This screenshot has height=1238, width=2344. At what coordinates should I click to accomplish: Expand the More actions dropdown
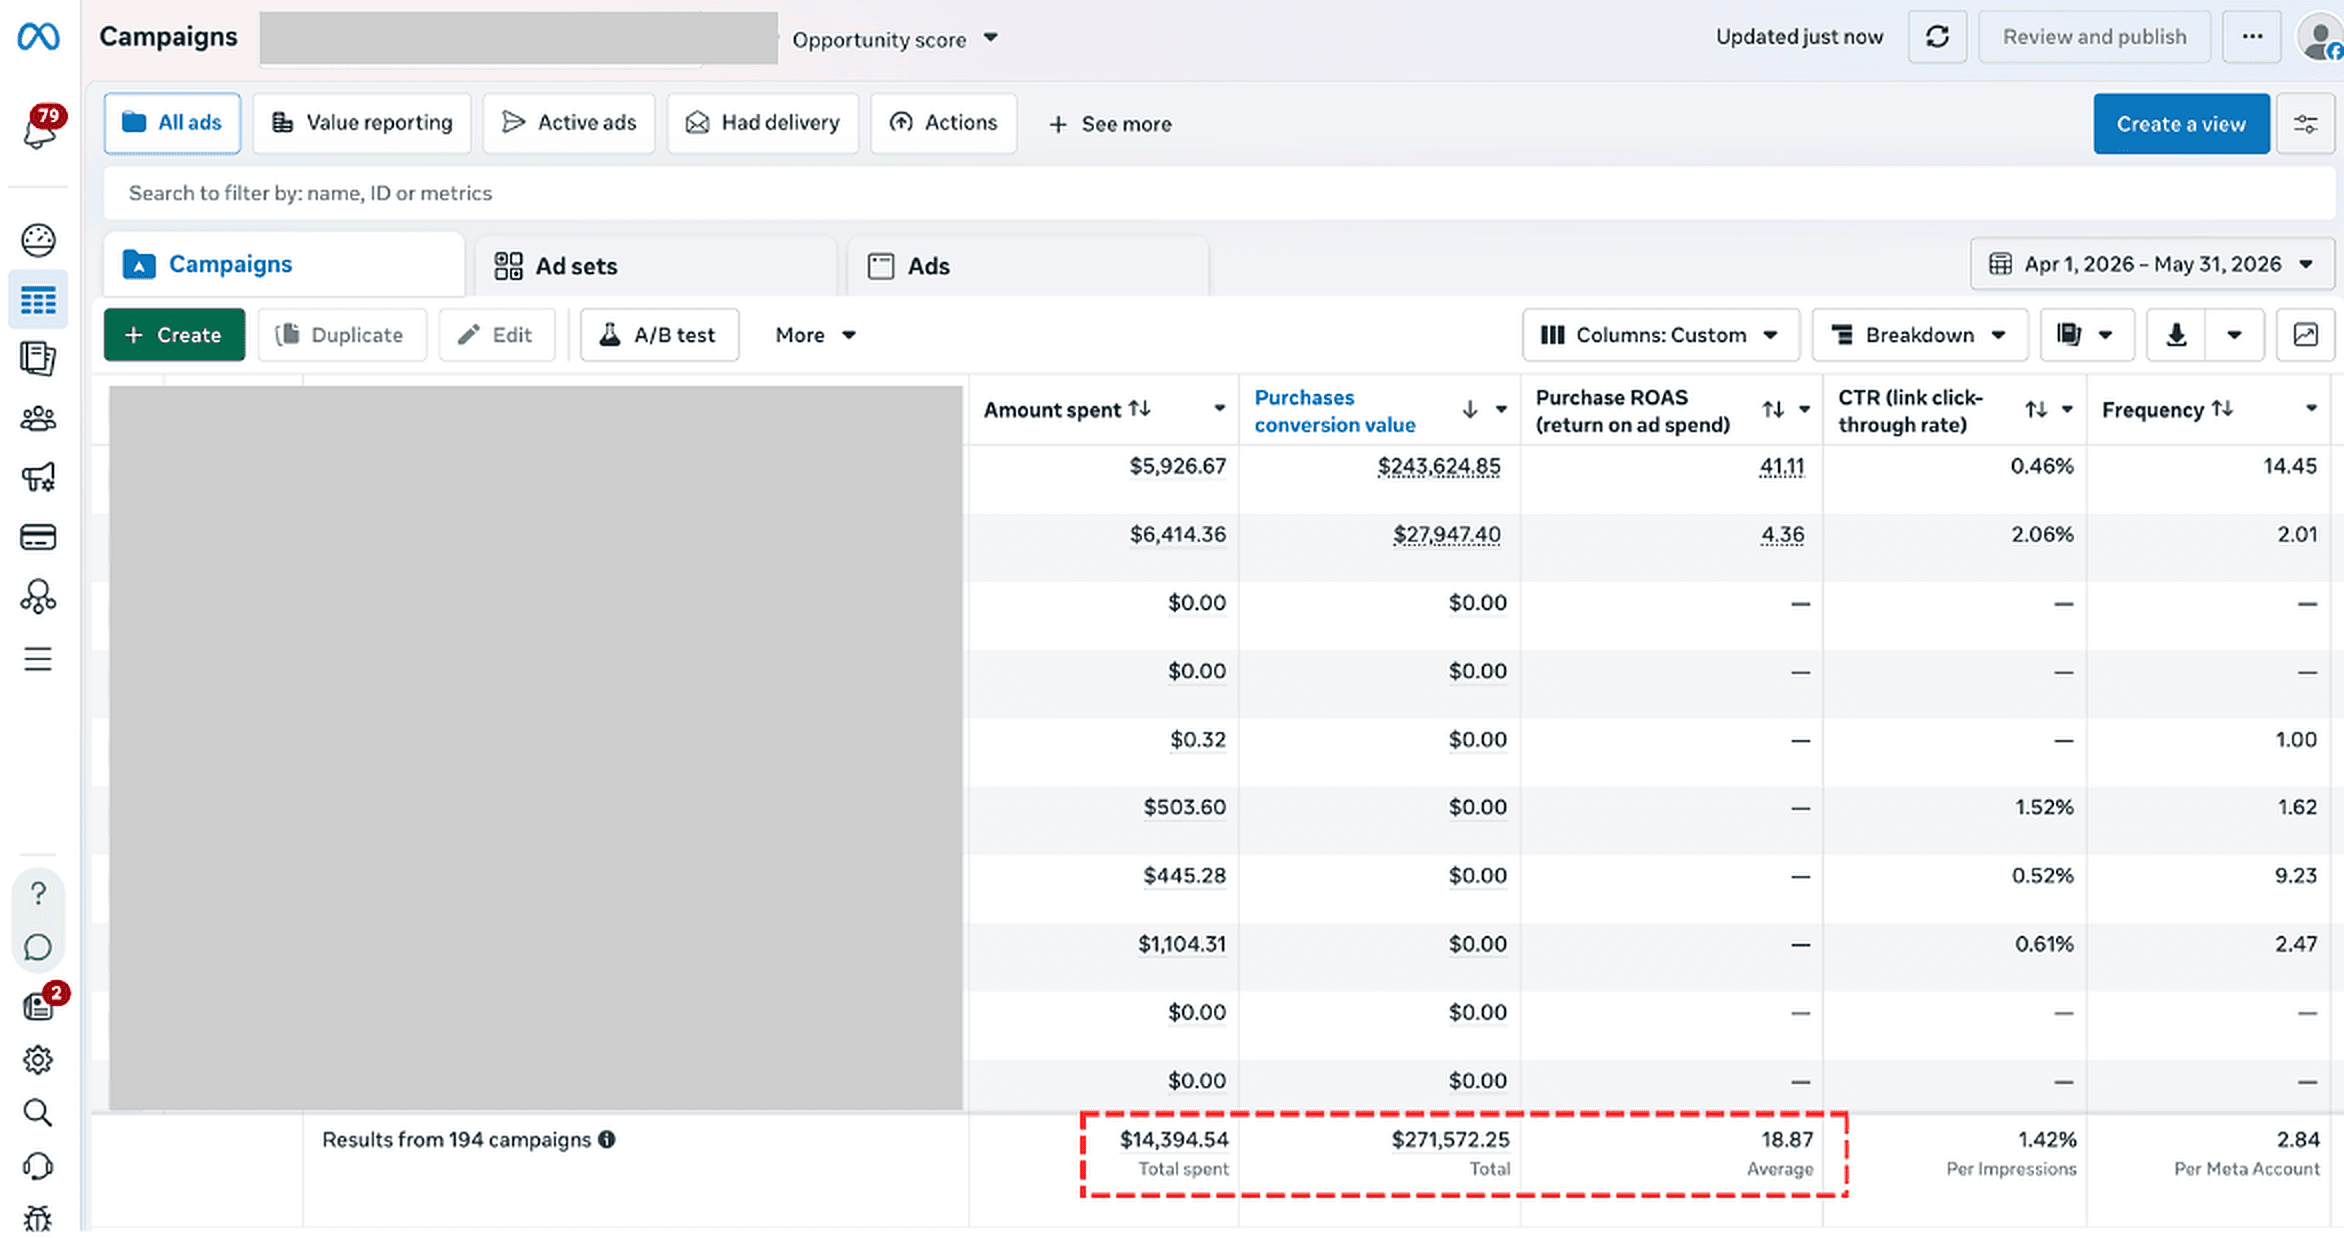pyautogui.click(x=815, y=335)
